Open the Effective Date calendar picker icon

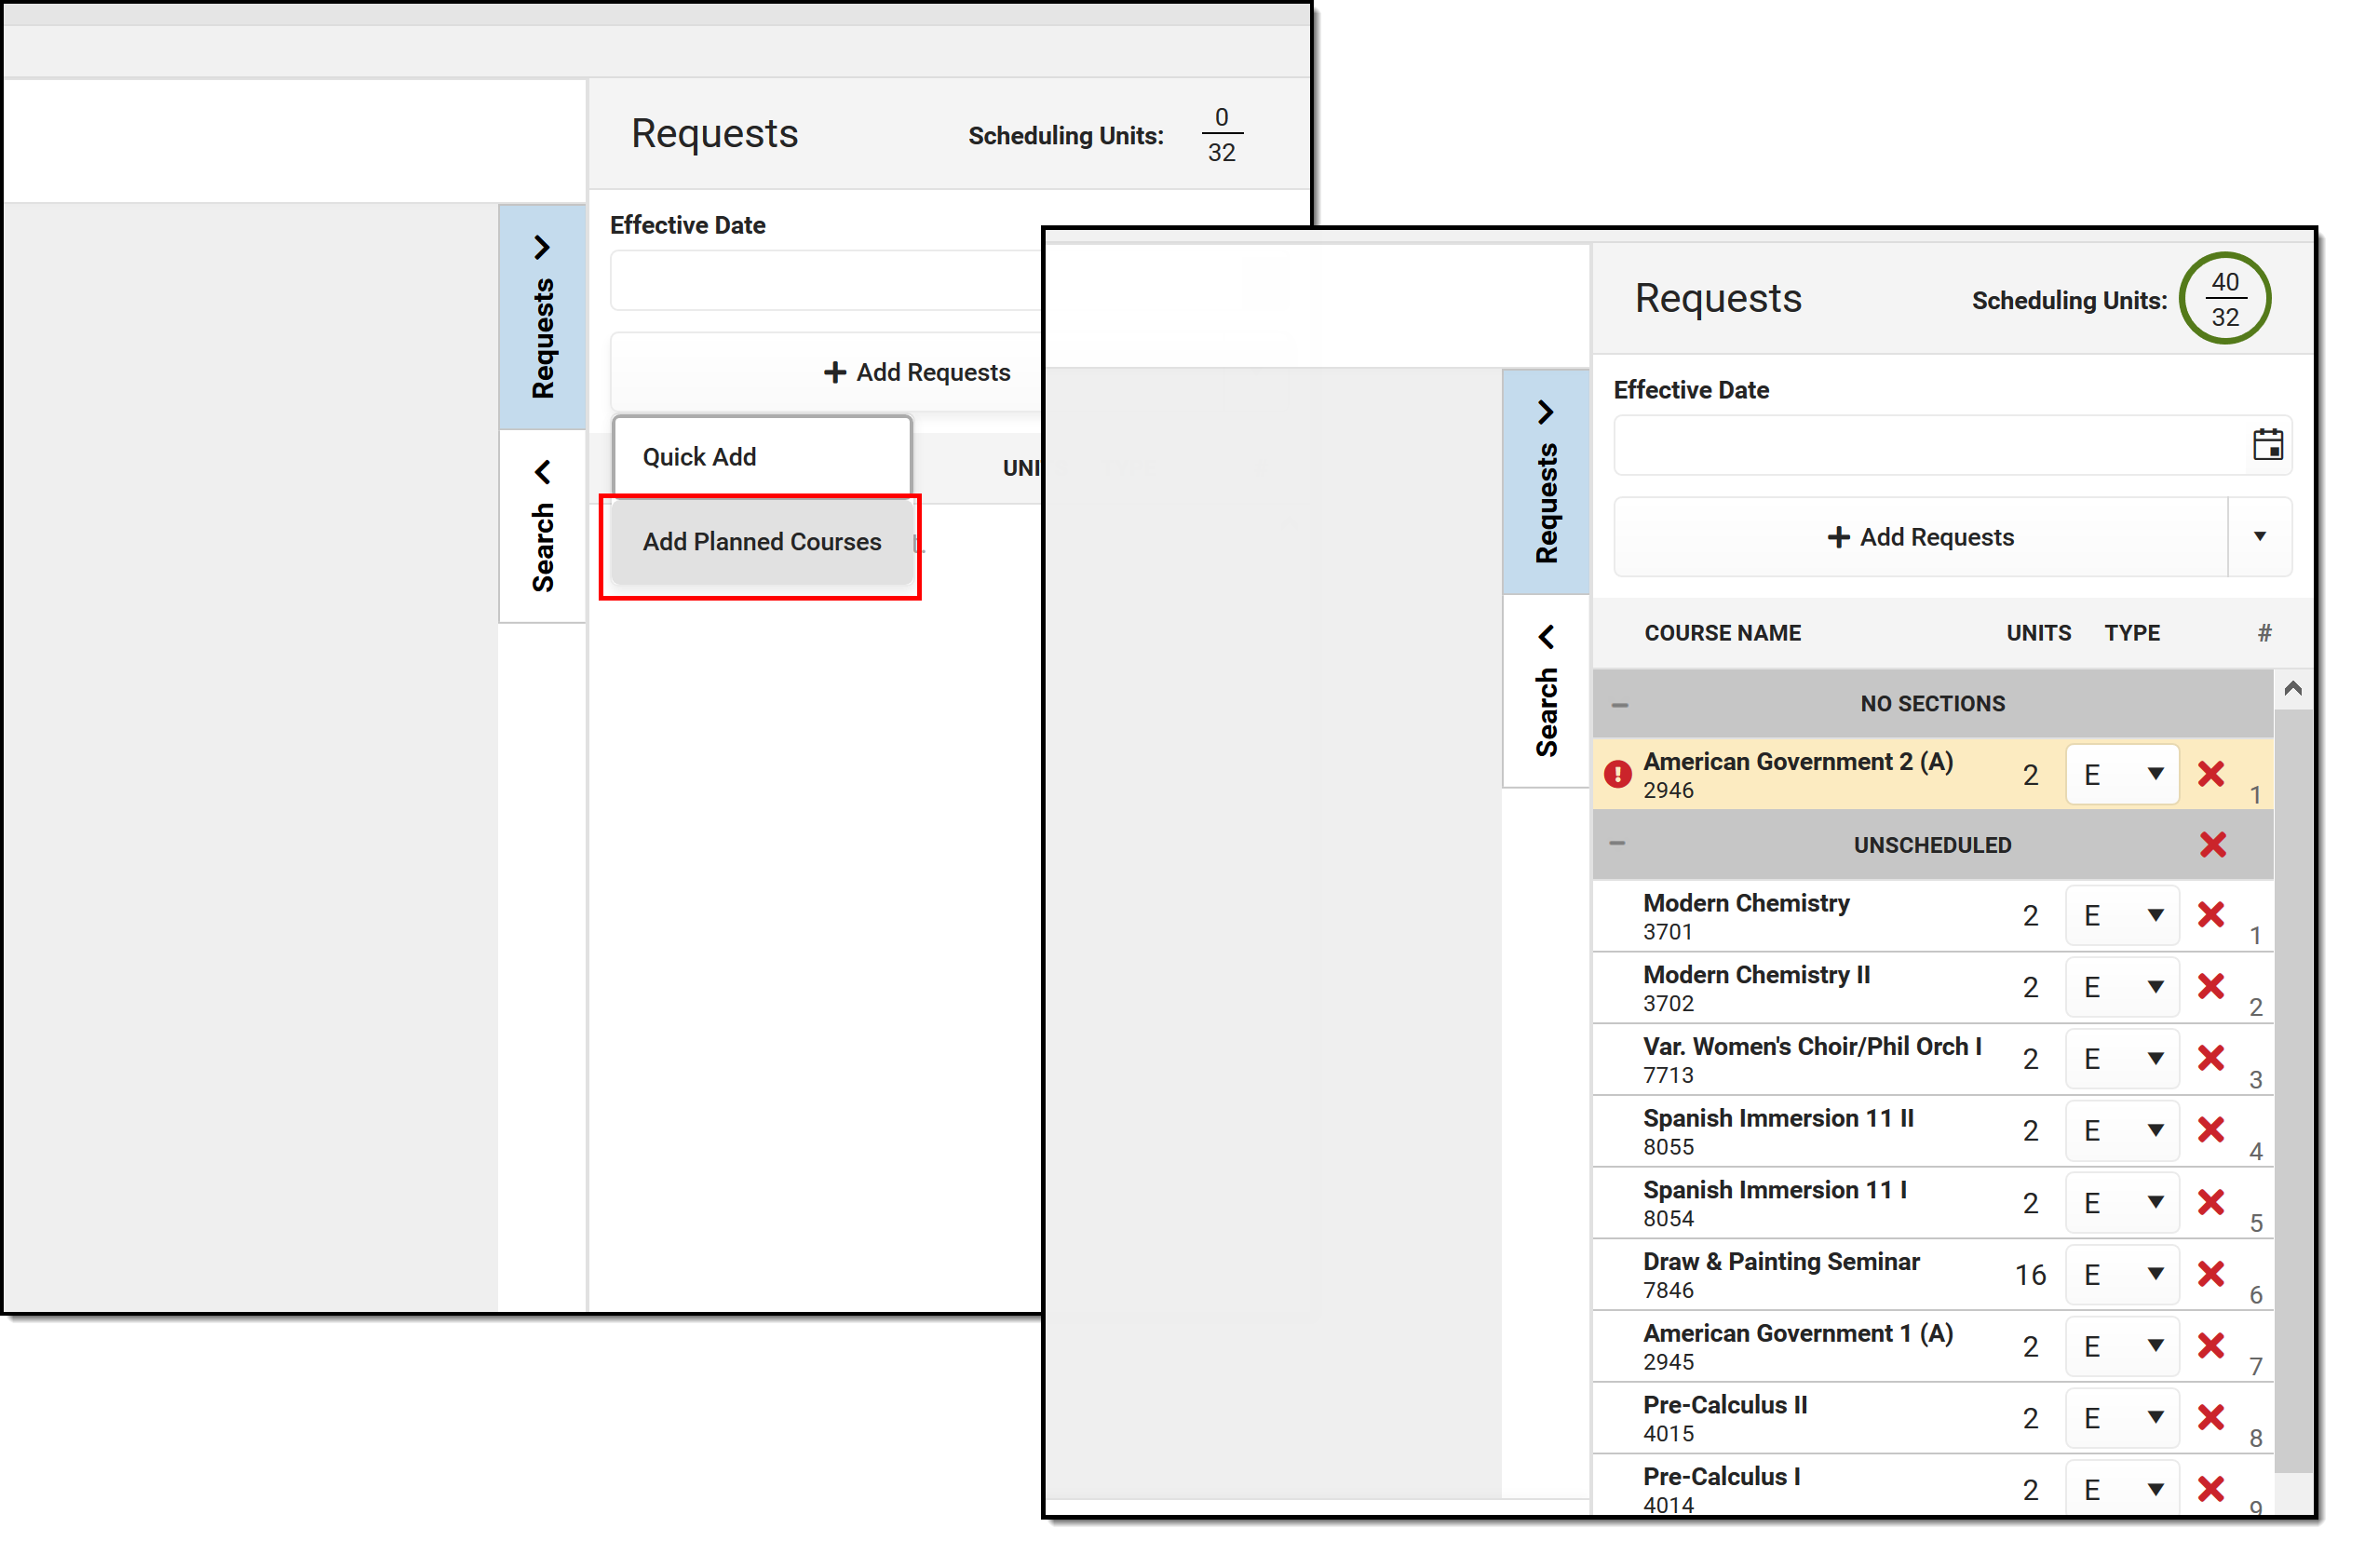pyautogui.click(x=2267, y=444)
